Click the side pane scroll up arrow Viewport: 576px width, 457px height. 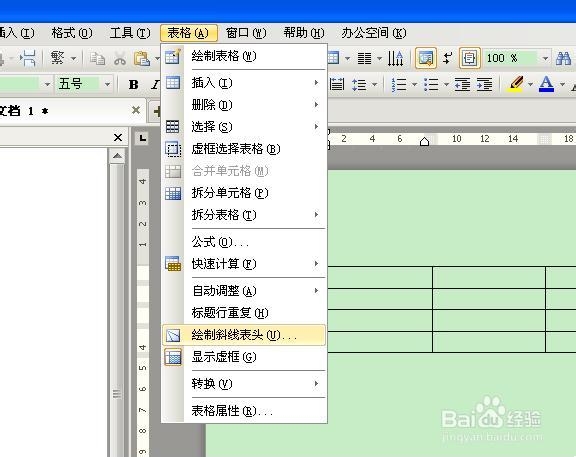pos(118,156)
